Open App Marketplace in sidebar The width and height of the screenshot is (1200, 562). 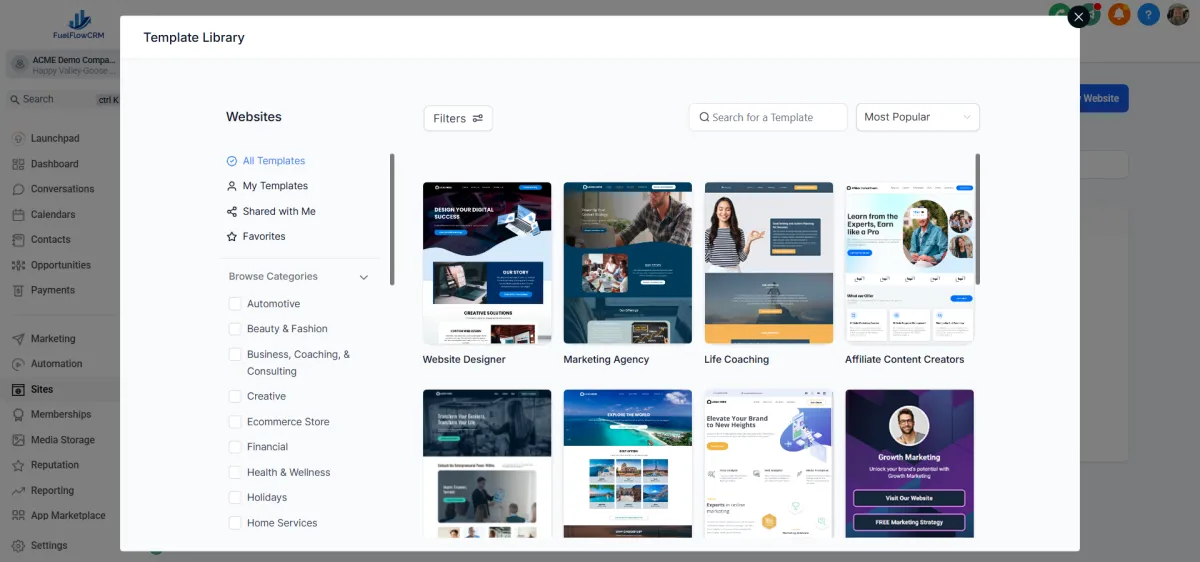[60, 516]
